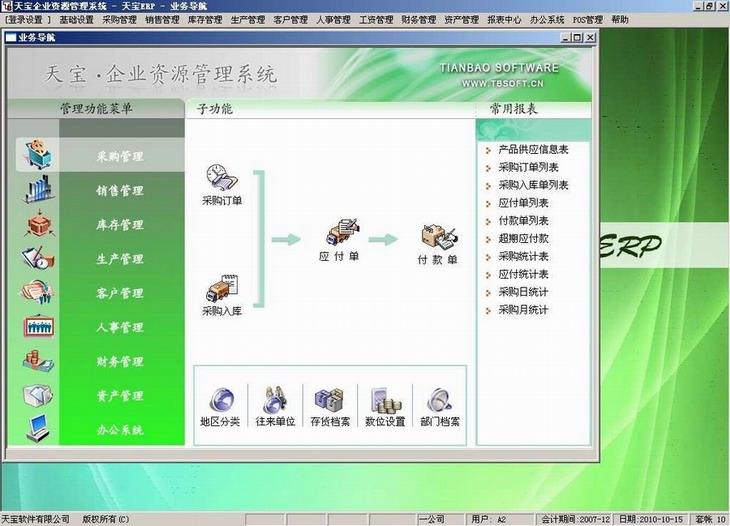The height and width of the screenshot is (526, 730).
Task: Open 地区分类 region classification icon
Action: click(x=219, y=400)
